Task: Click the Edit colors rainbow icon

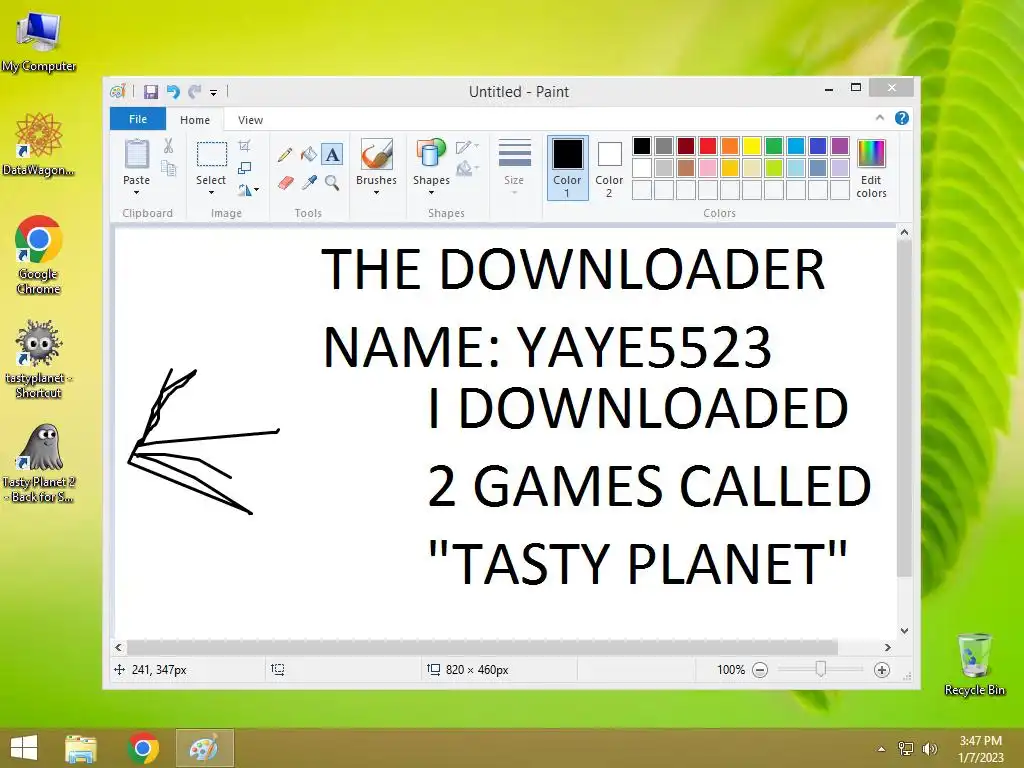Action: 871,153
